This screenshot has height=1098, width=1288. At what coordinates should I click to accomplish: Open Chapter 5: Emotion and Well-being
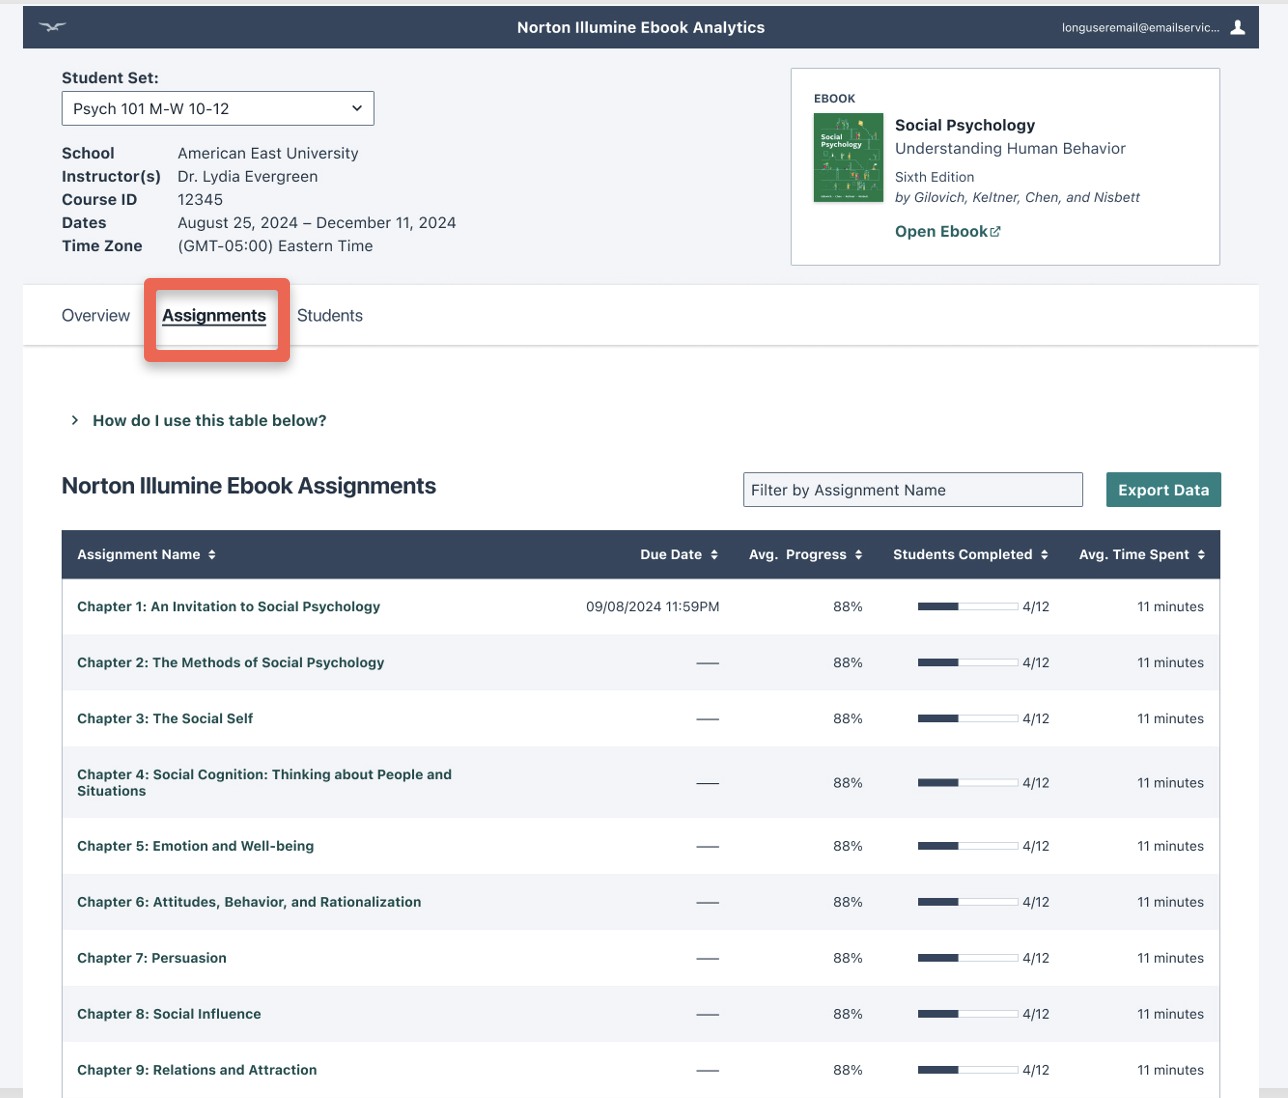196,846
